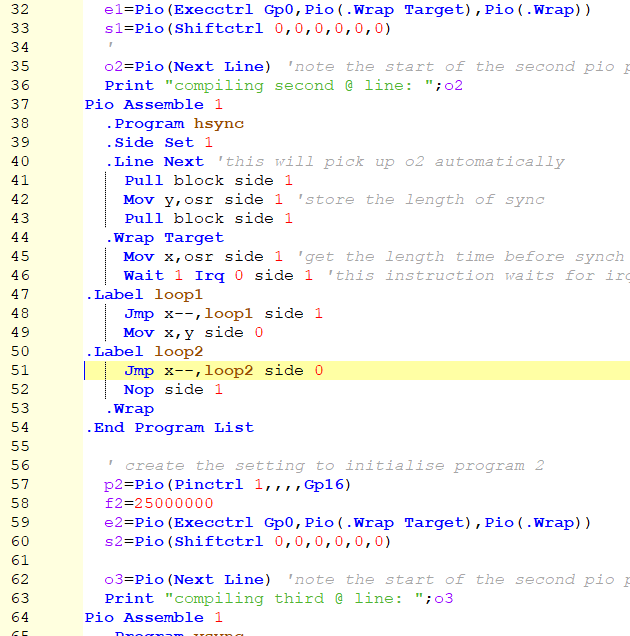Click the '.Label loop2' line
Viewport: 630px width, 636px height.
click(x=143, y=352)
